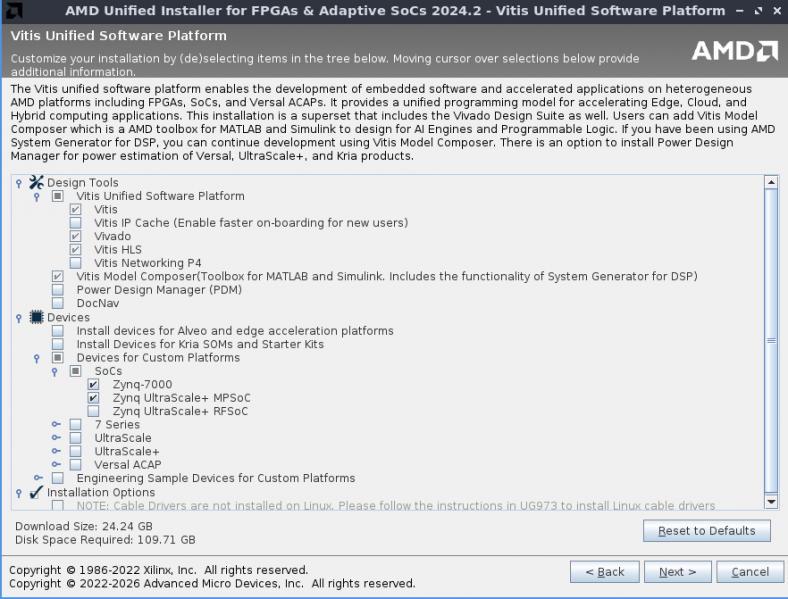Viewport: 788px width, 599px height.
Task: Select the 'Vitis HLS' row text
Action: click(118, 249)
